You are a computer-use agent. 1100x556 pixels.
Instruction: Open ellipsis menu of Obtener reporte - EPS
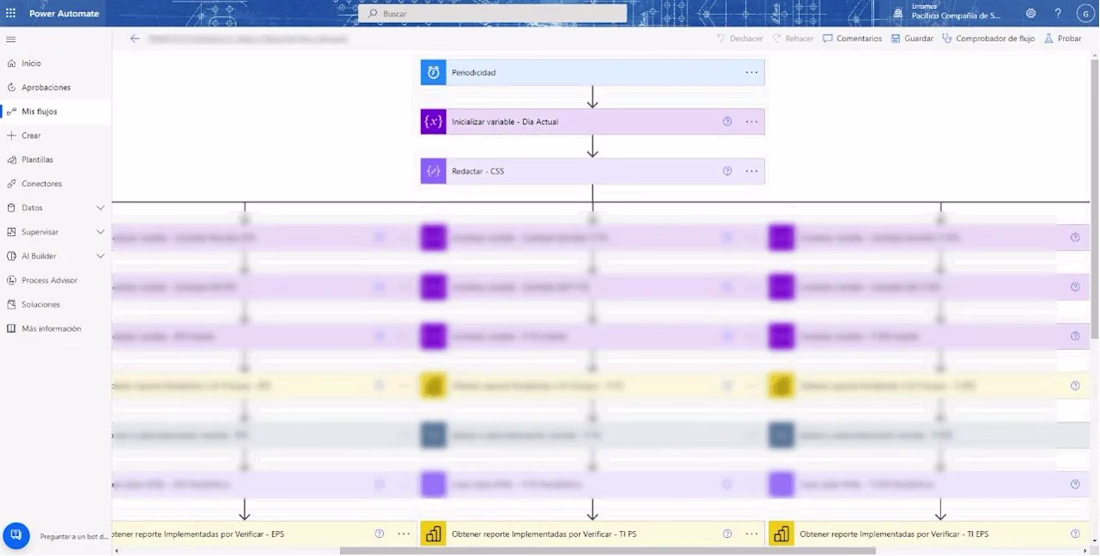click(x=403, y=534)
